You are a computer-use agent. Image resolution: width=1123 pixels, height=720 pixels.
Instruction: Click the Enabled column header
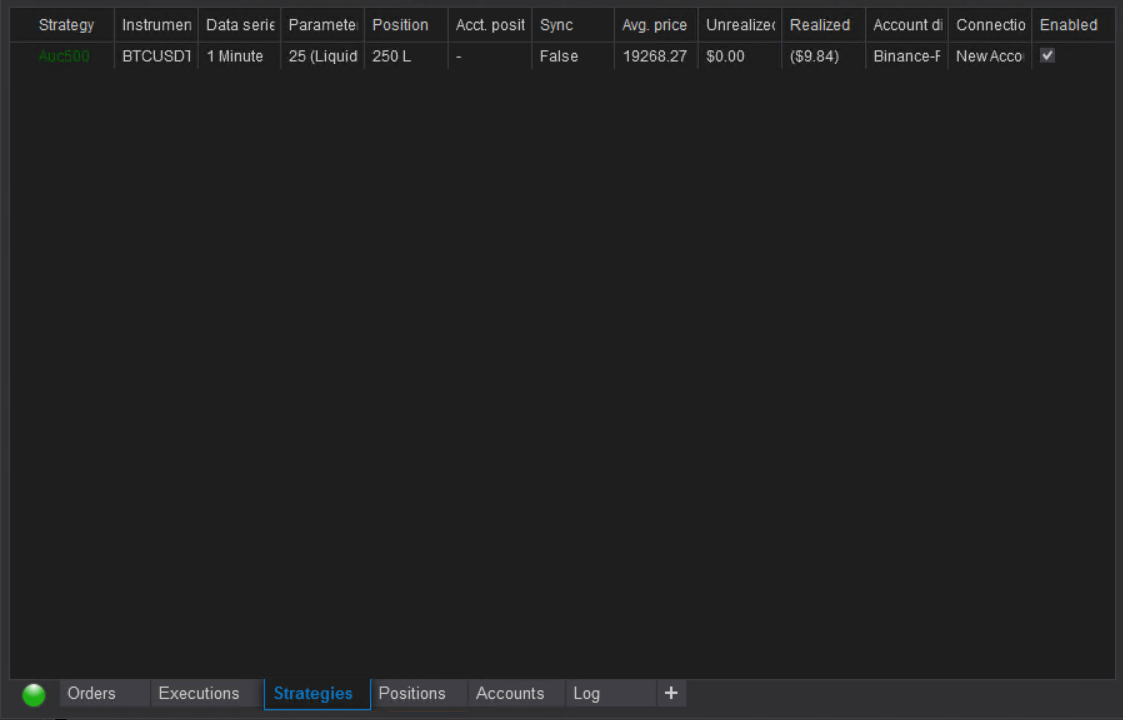pyautogui.click(x=1073, y=25)
